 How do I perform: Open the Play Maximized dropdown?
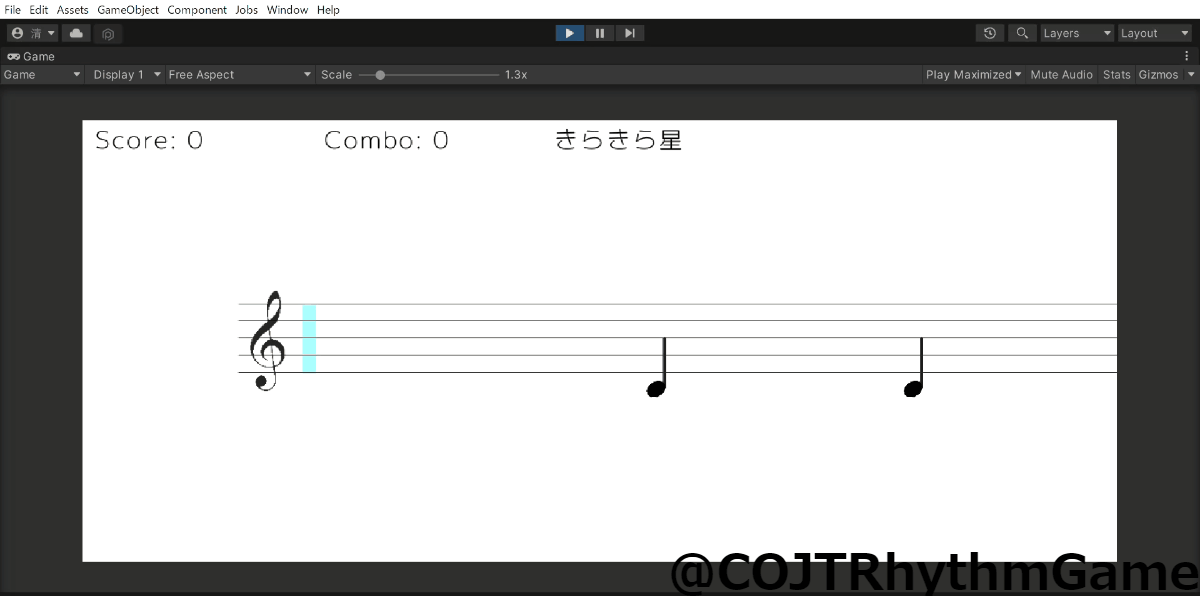(x=973, y=75)
